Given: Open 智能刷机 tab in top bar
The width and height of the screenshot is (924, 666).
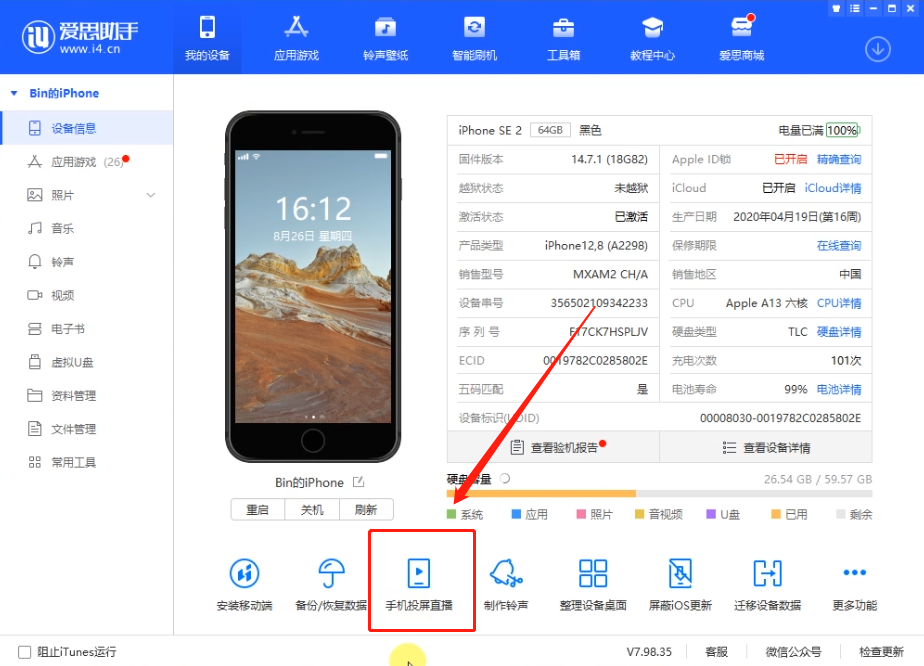Looking at the screenshot, I should pos(474,39).
